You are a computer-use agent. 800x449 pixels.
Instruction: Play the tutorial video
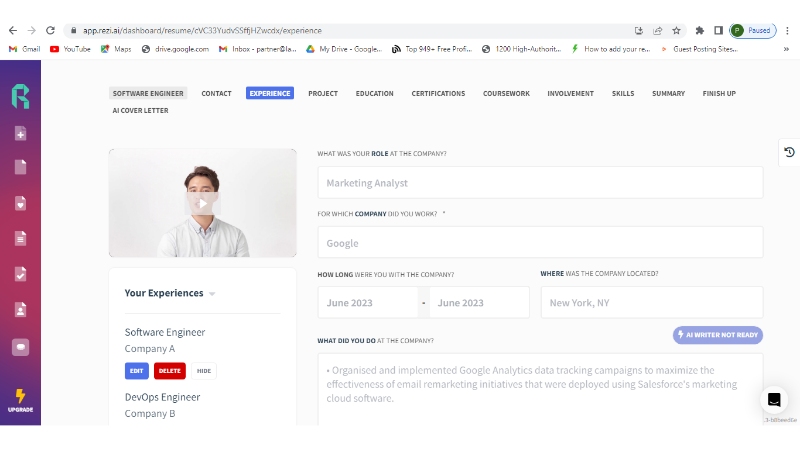tap(202, 203)
